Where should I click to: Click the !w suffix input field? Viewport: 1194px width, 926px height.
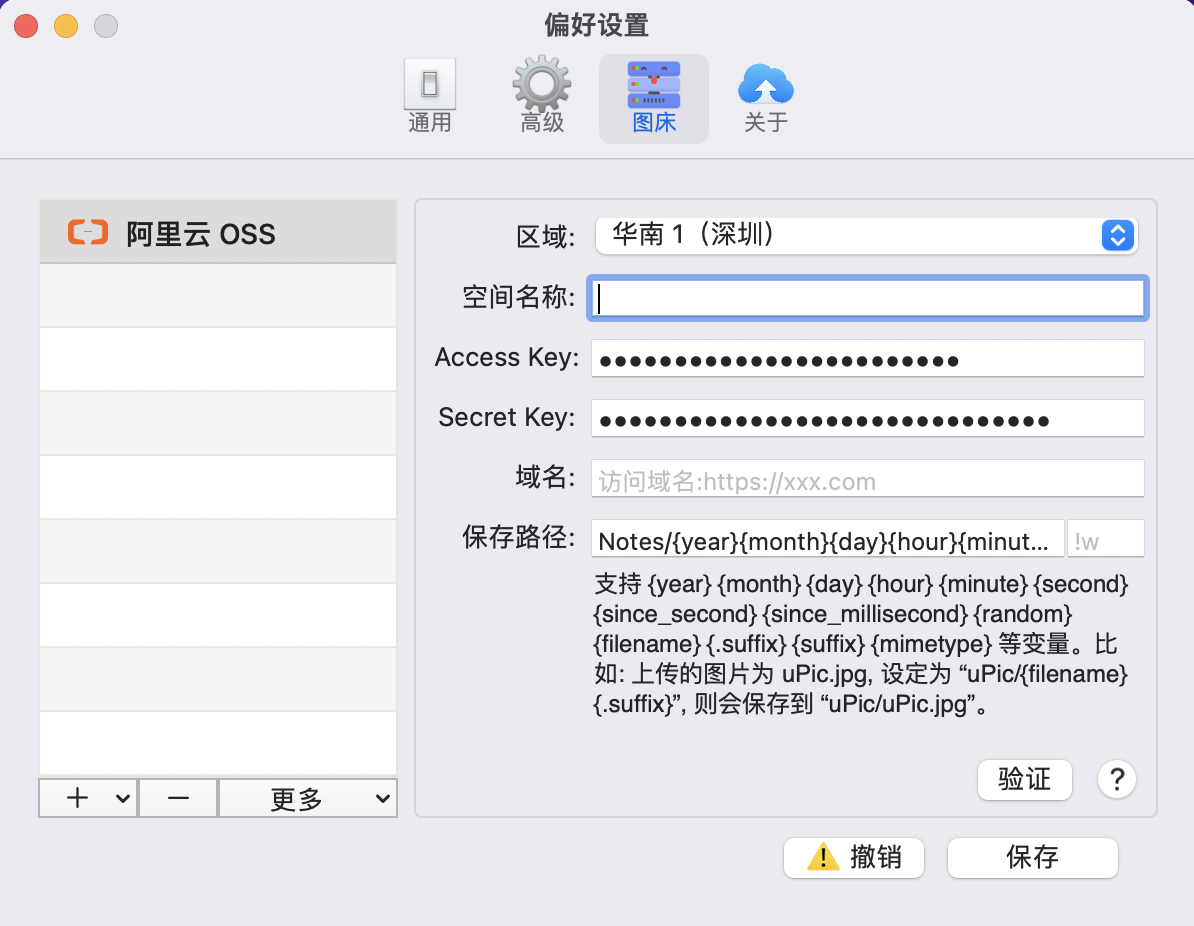(1105, 540)
